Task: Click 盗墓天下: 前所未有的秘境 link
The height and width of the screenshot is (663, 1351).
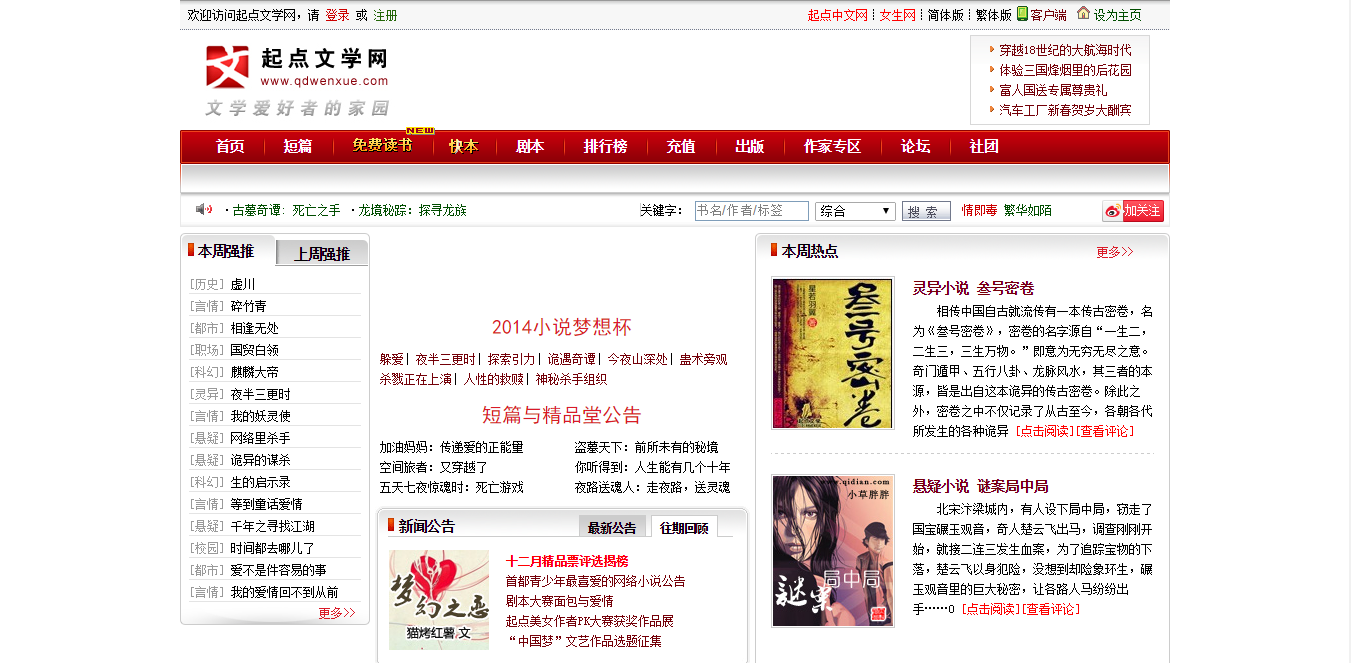Action: click(x=646, y=447)
